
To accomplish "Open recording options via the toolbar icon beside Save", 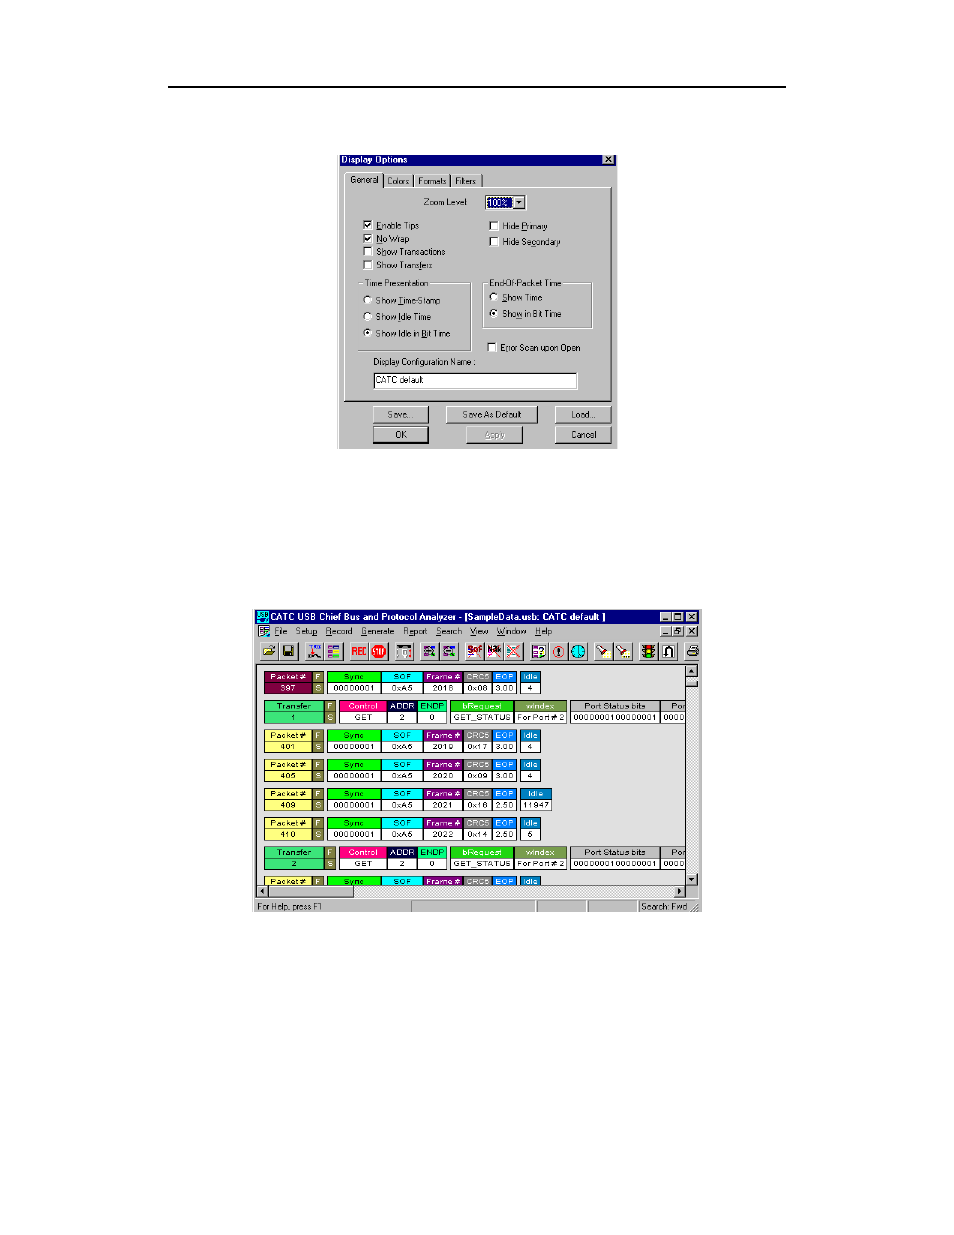I will tap(314, 651).
